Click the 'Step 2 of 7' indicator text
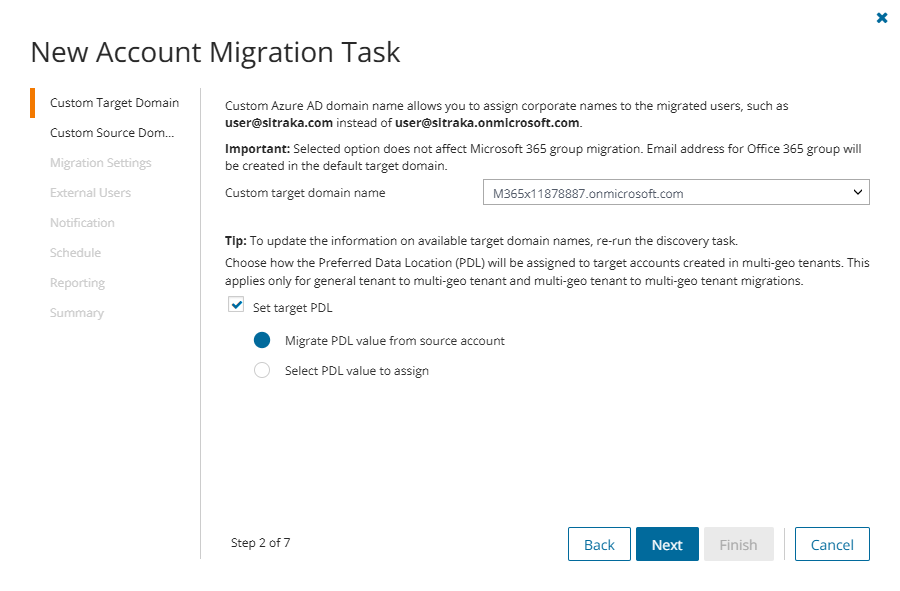900x591 pixels. coord(260,543)
